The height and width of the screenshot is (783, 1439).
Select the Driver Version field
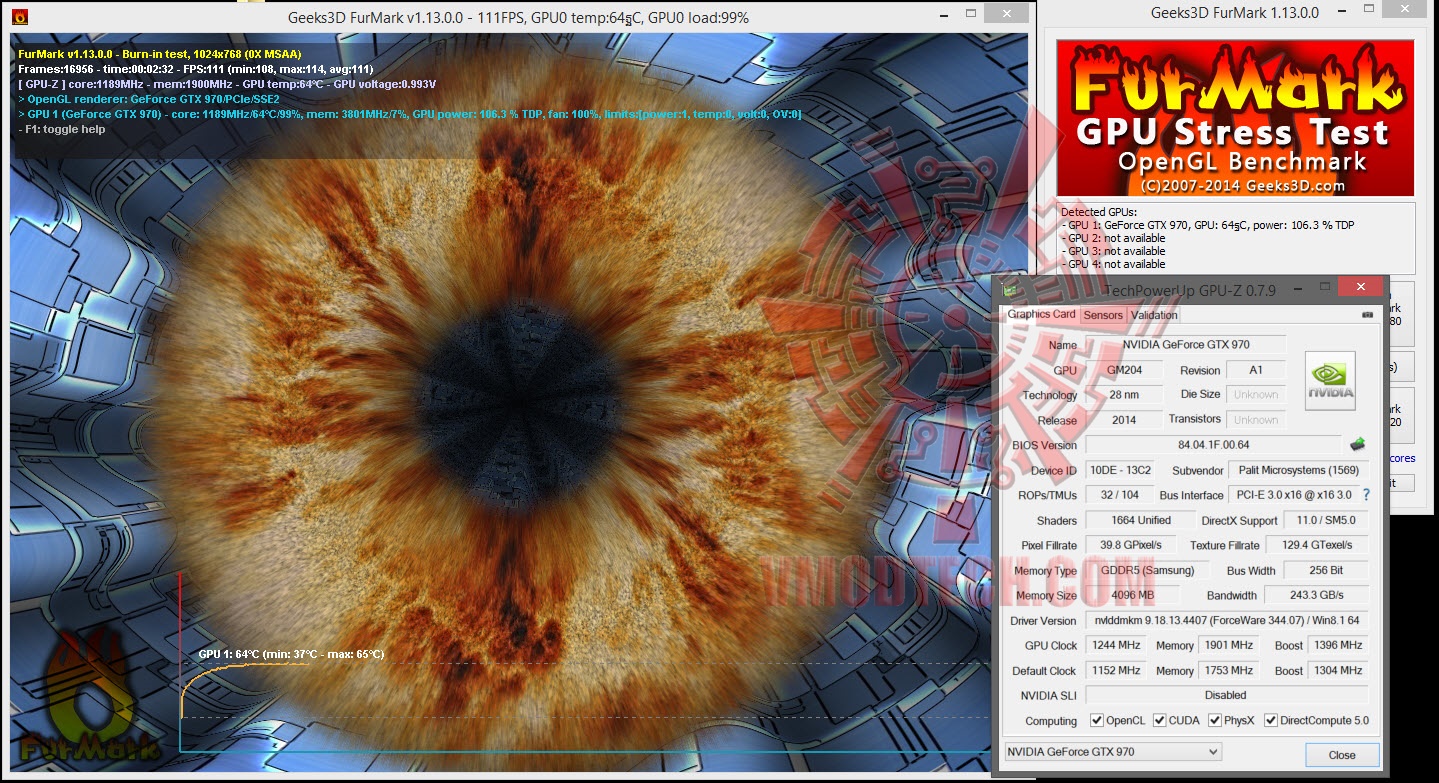(x=1227, y=620)
